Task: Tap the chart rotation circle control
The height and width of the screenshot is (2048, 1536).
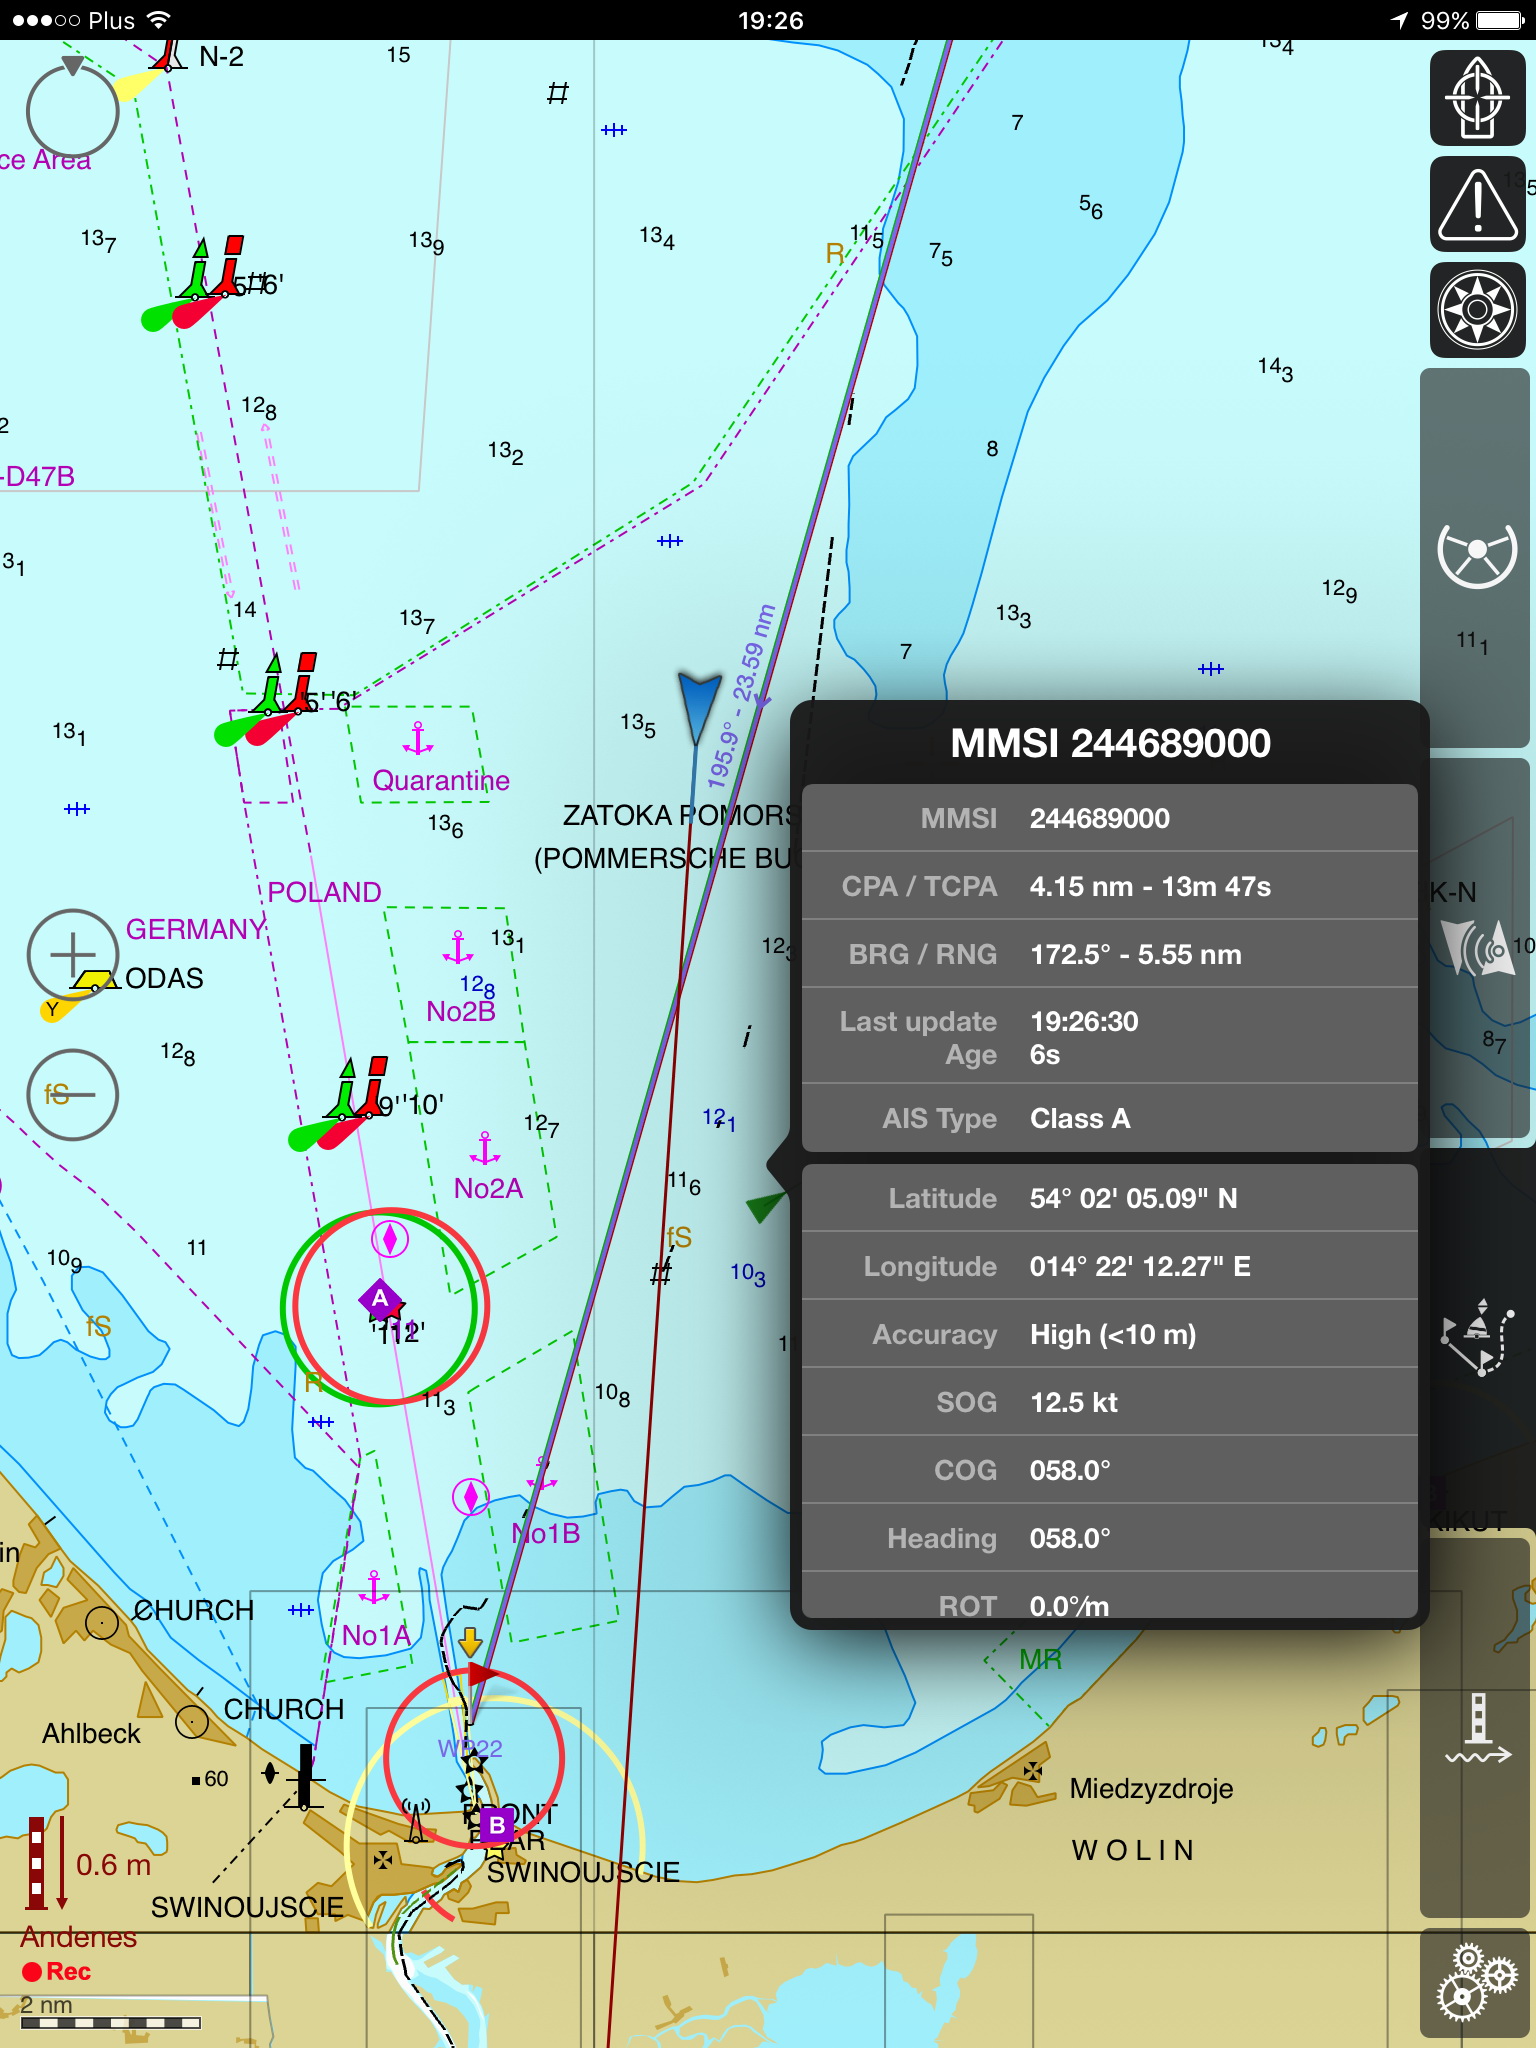Action: coord(73,110)
